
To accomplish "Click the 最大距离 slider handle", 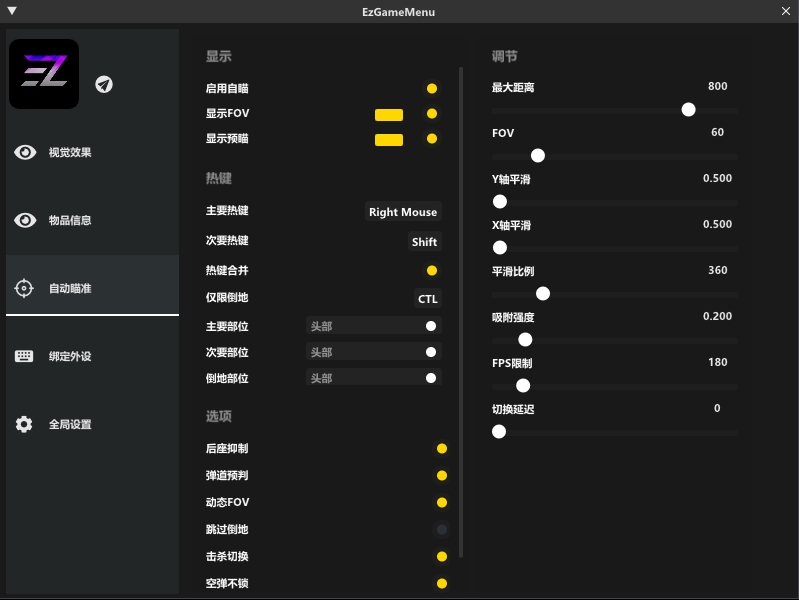I will pyautogui.click(x=688, y=109).
